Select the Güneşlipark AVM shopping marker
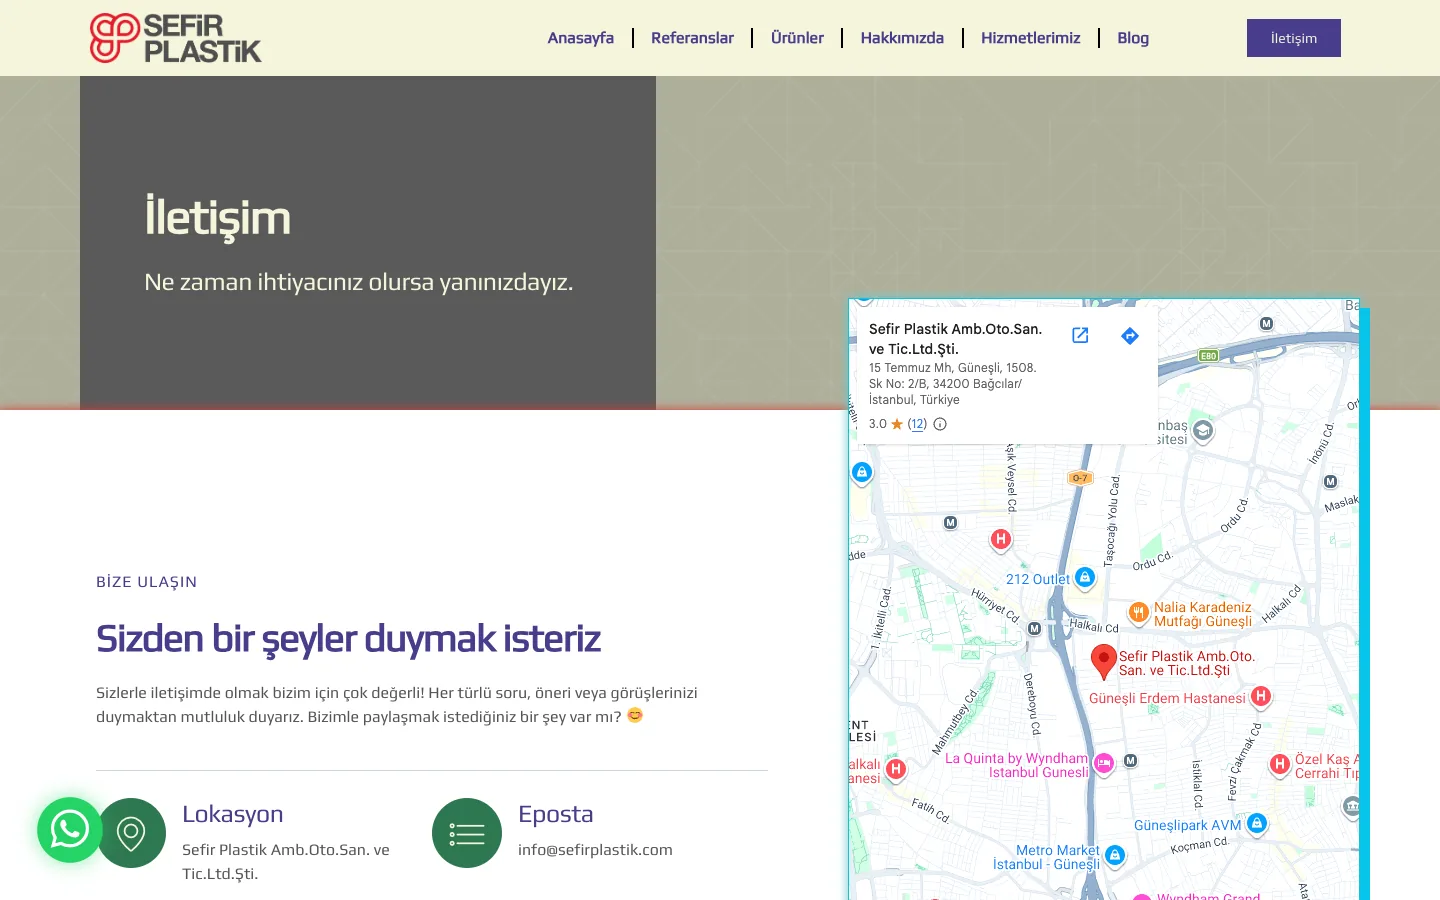Viewport: 1440px width, 900px height. (1257, 823)
